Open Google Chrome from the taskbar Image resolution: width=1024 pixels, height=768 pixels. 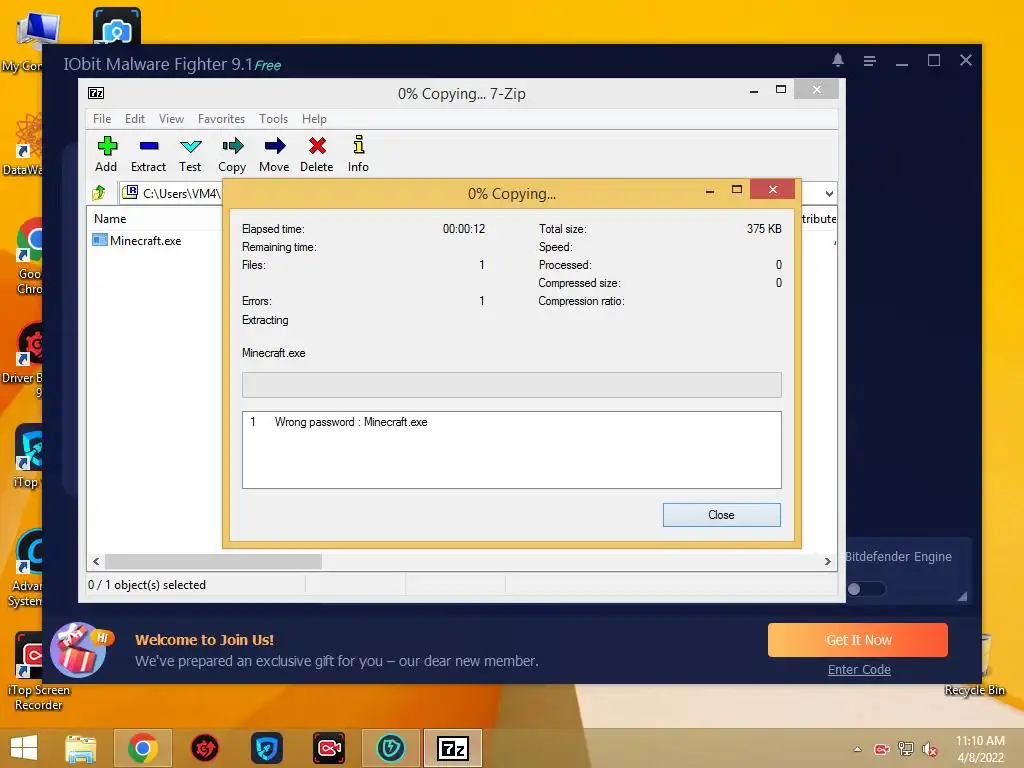click(x=143, y=748)
